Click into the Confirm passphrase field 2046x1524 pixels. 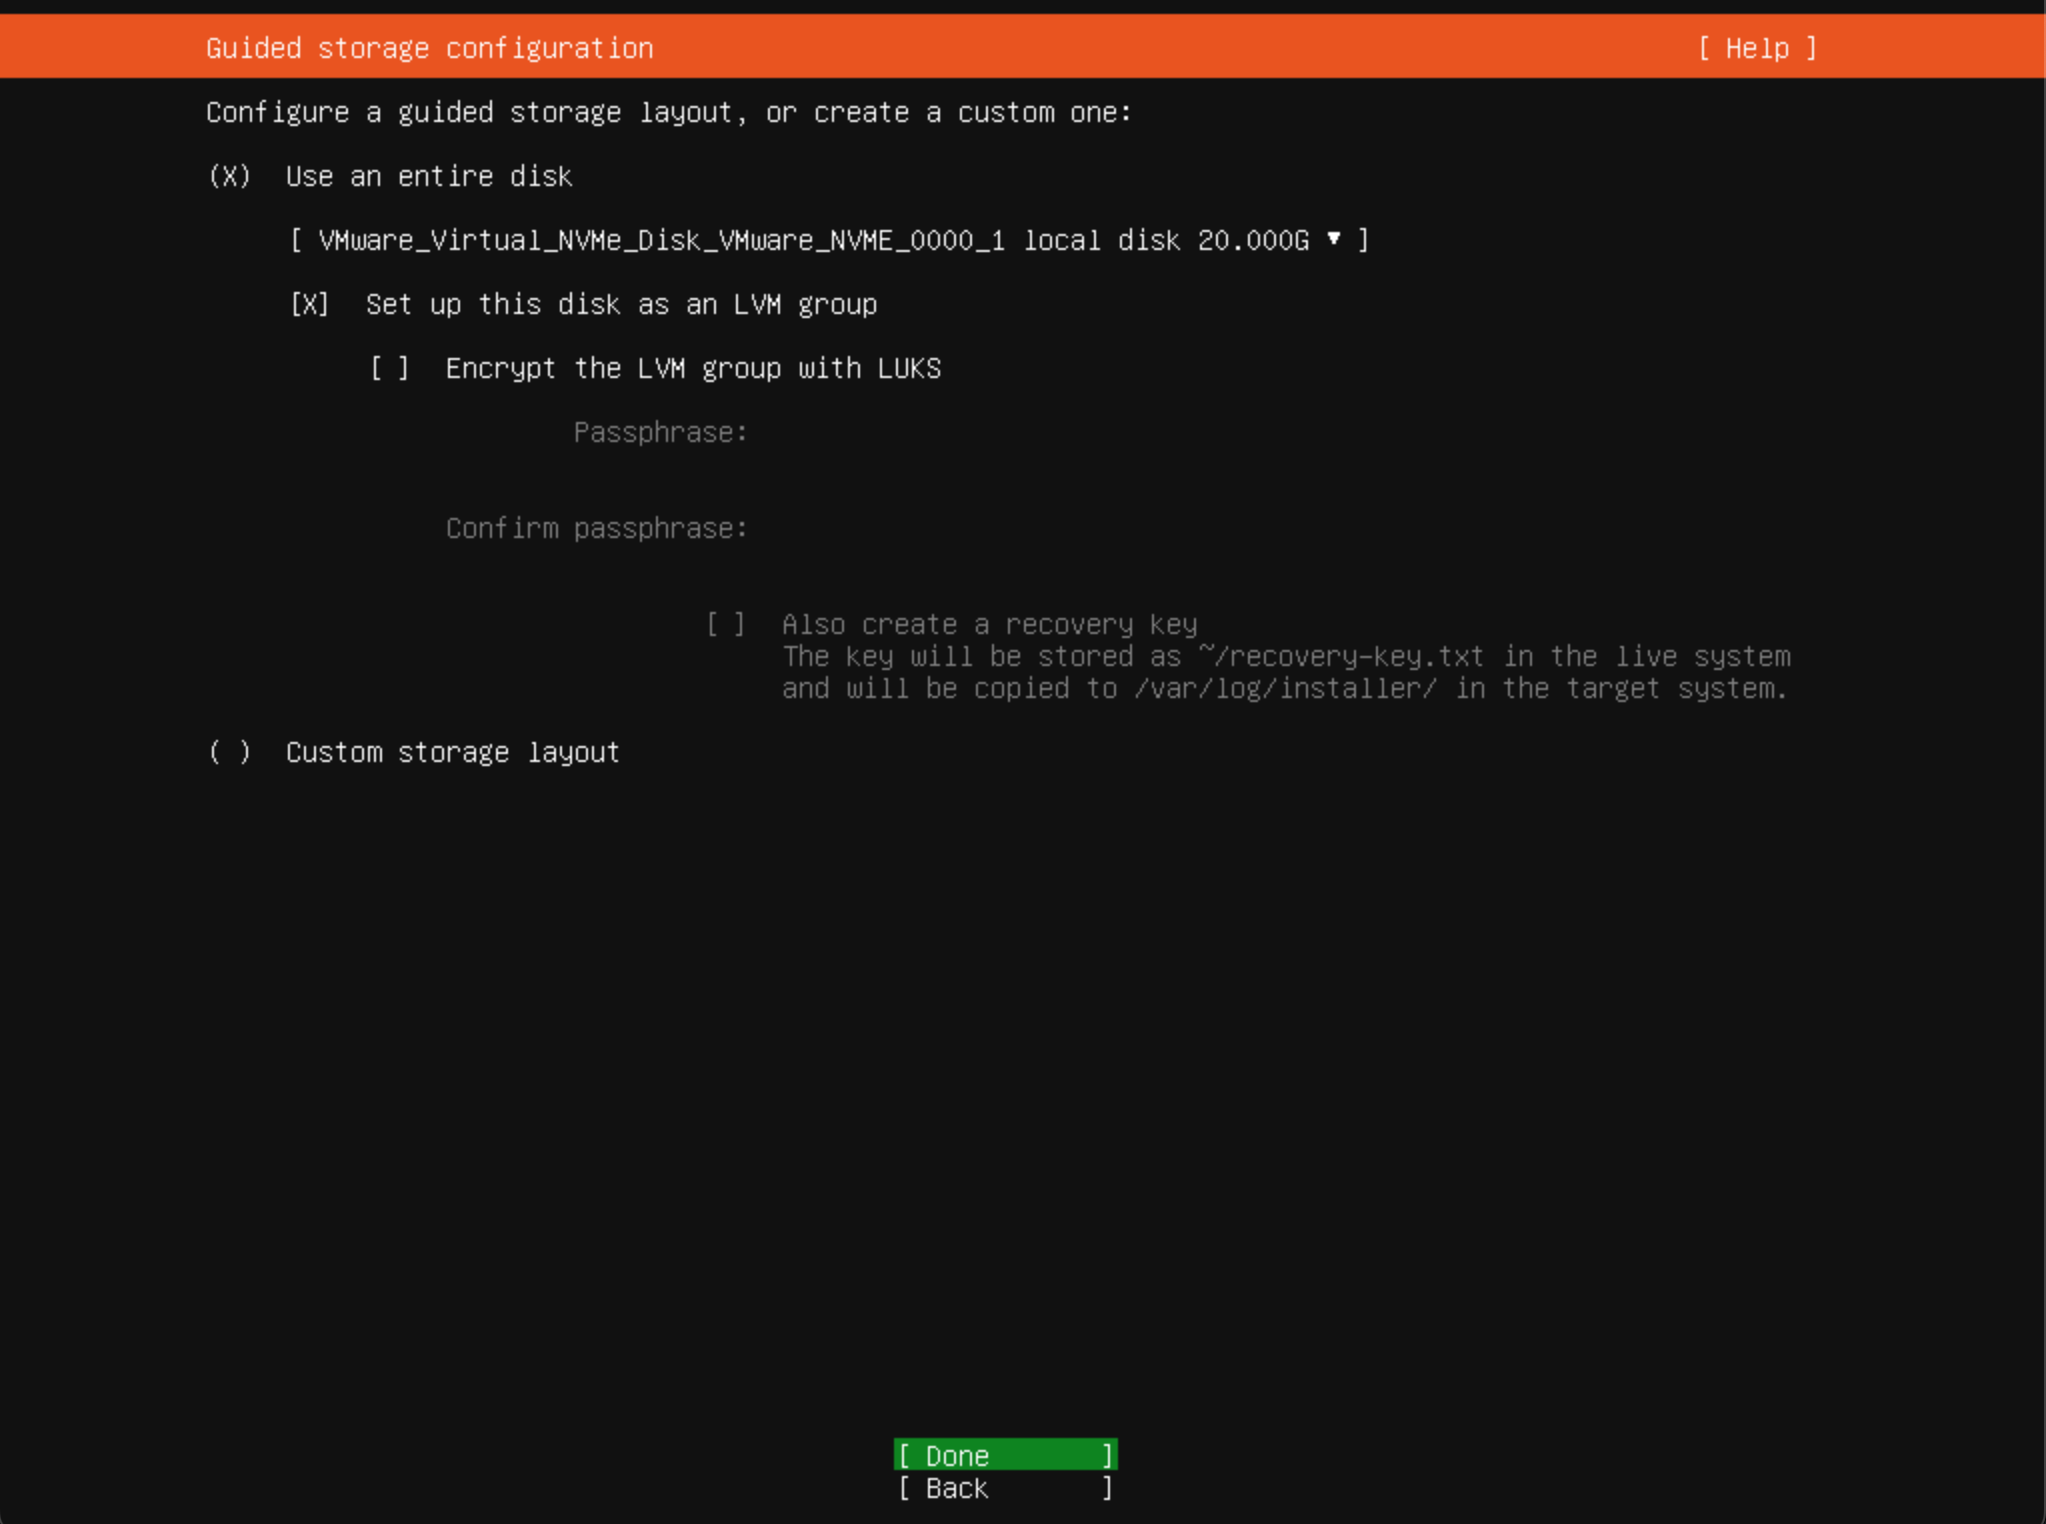[1100, 528]
